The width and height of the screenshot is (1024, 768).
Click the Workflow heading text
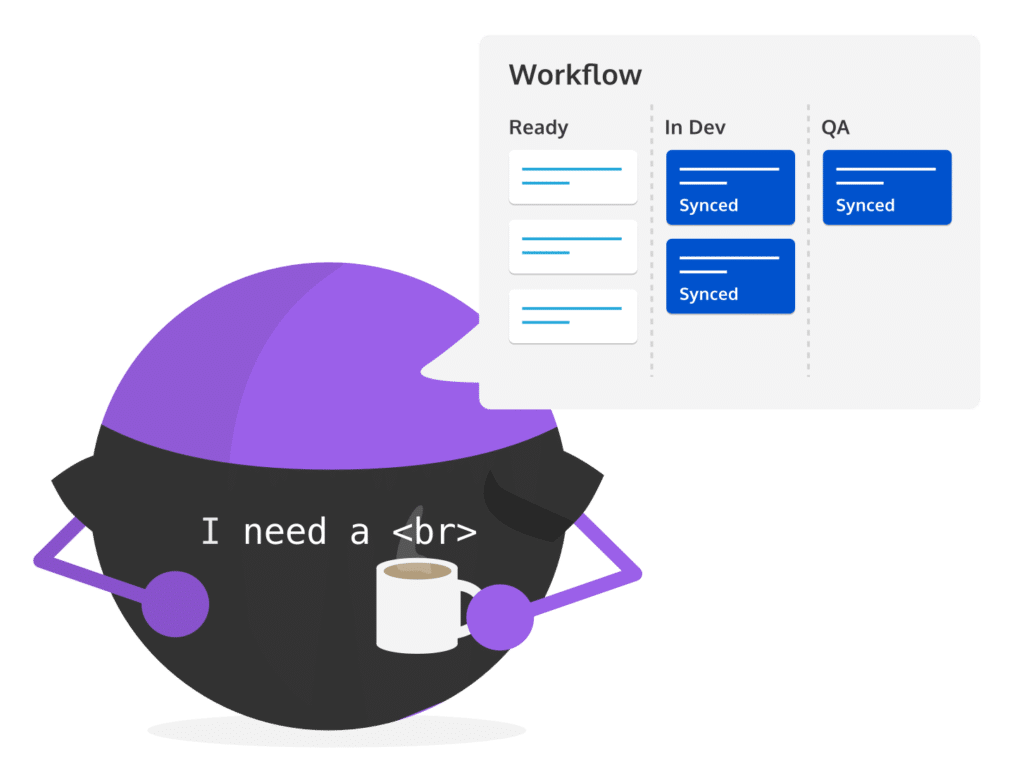coord(575,75)
